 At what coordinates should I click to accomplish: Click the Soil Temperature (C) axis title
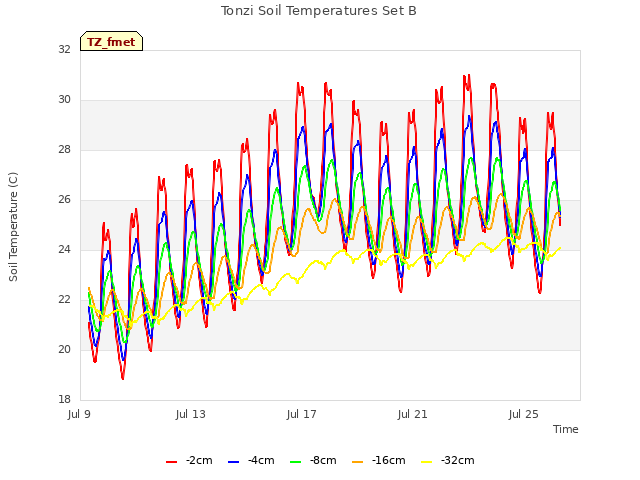tap(13, 227)
